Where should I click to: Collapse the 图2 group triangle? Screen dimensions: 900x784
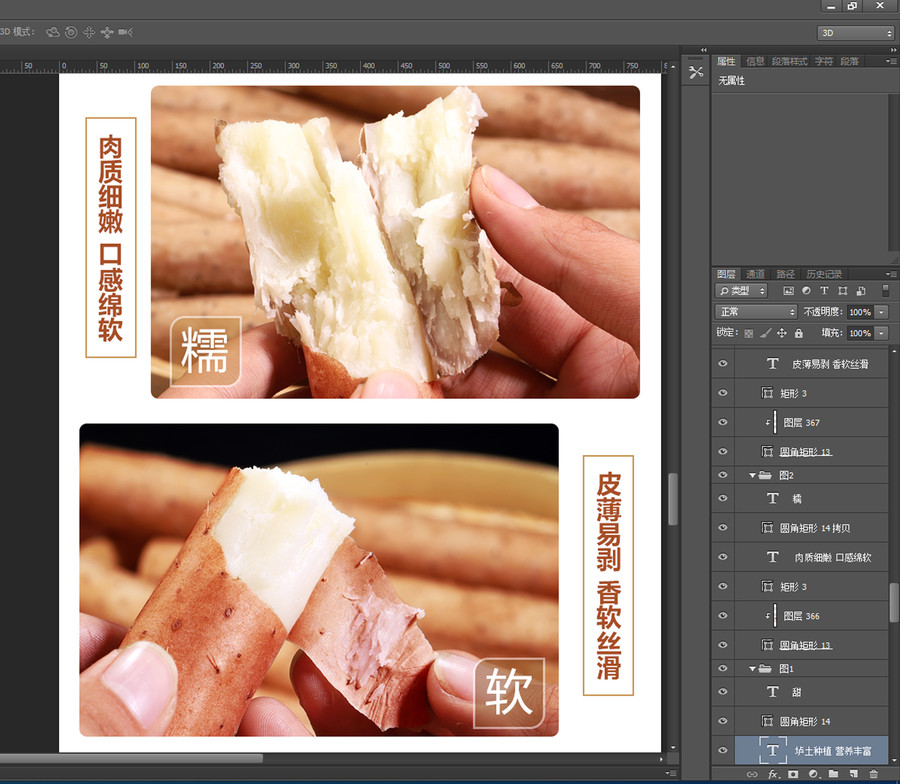752,475
